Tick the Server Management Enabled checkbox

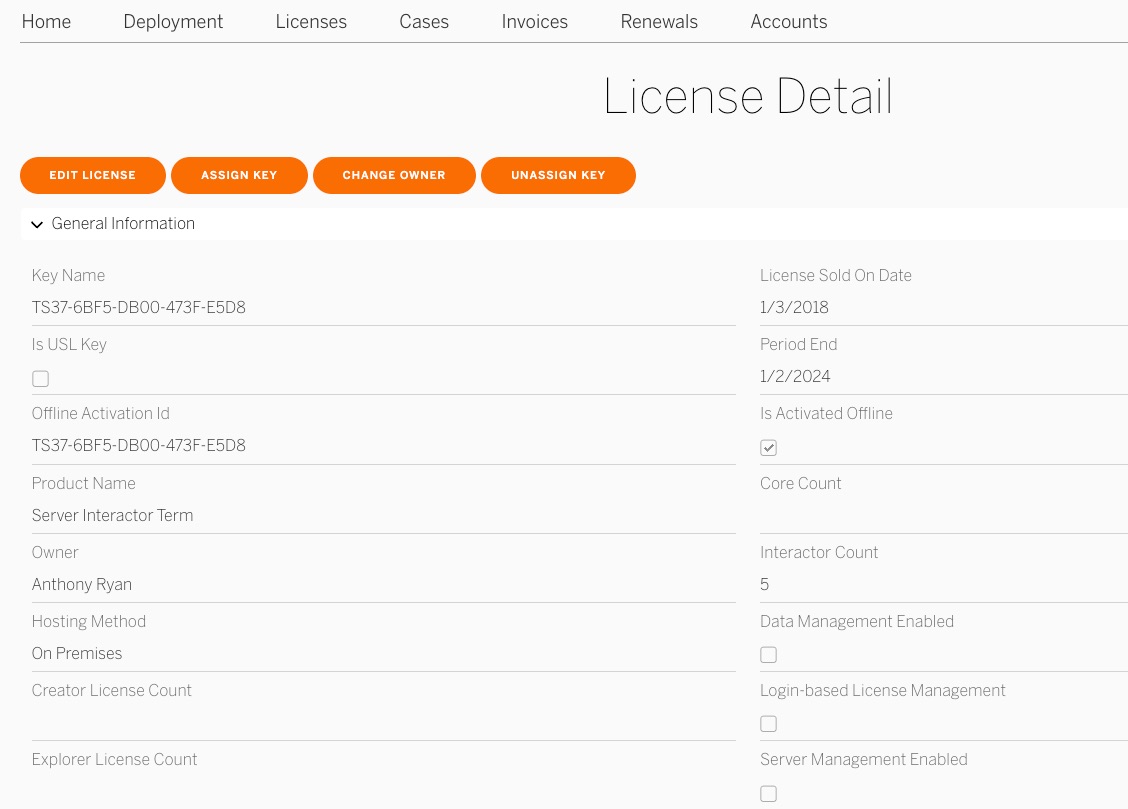(768, 794)
